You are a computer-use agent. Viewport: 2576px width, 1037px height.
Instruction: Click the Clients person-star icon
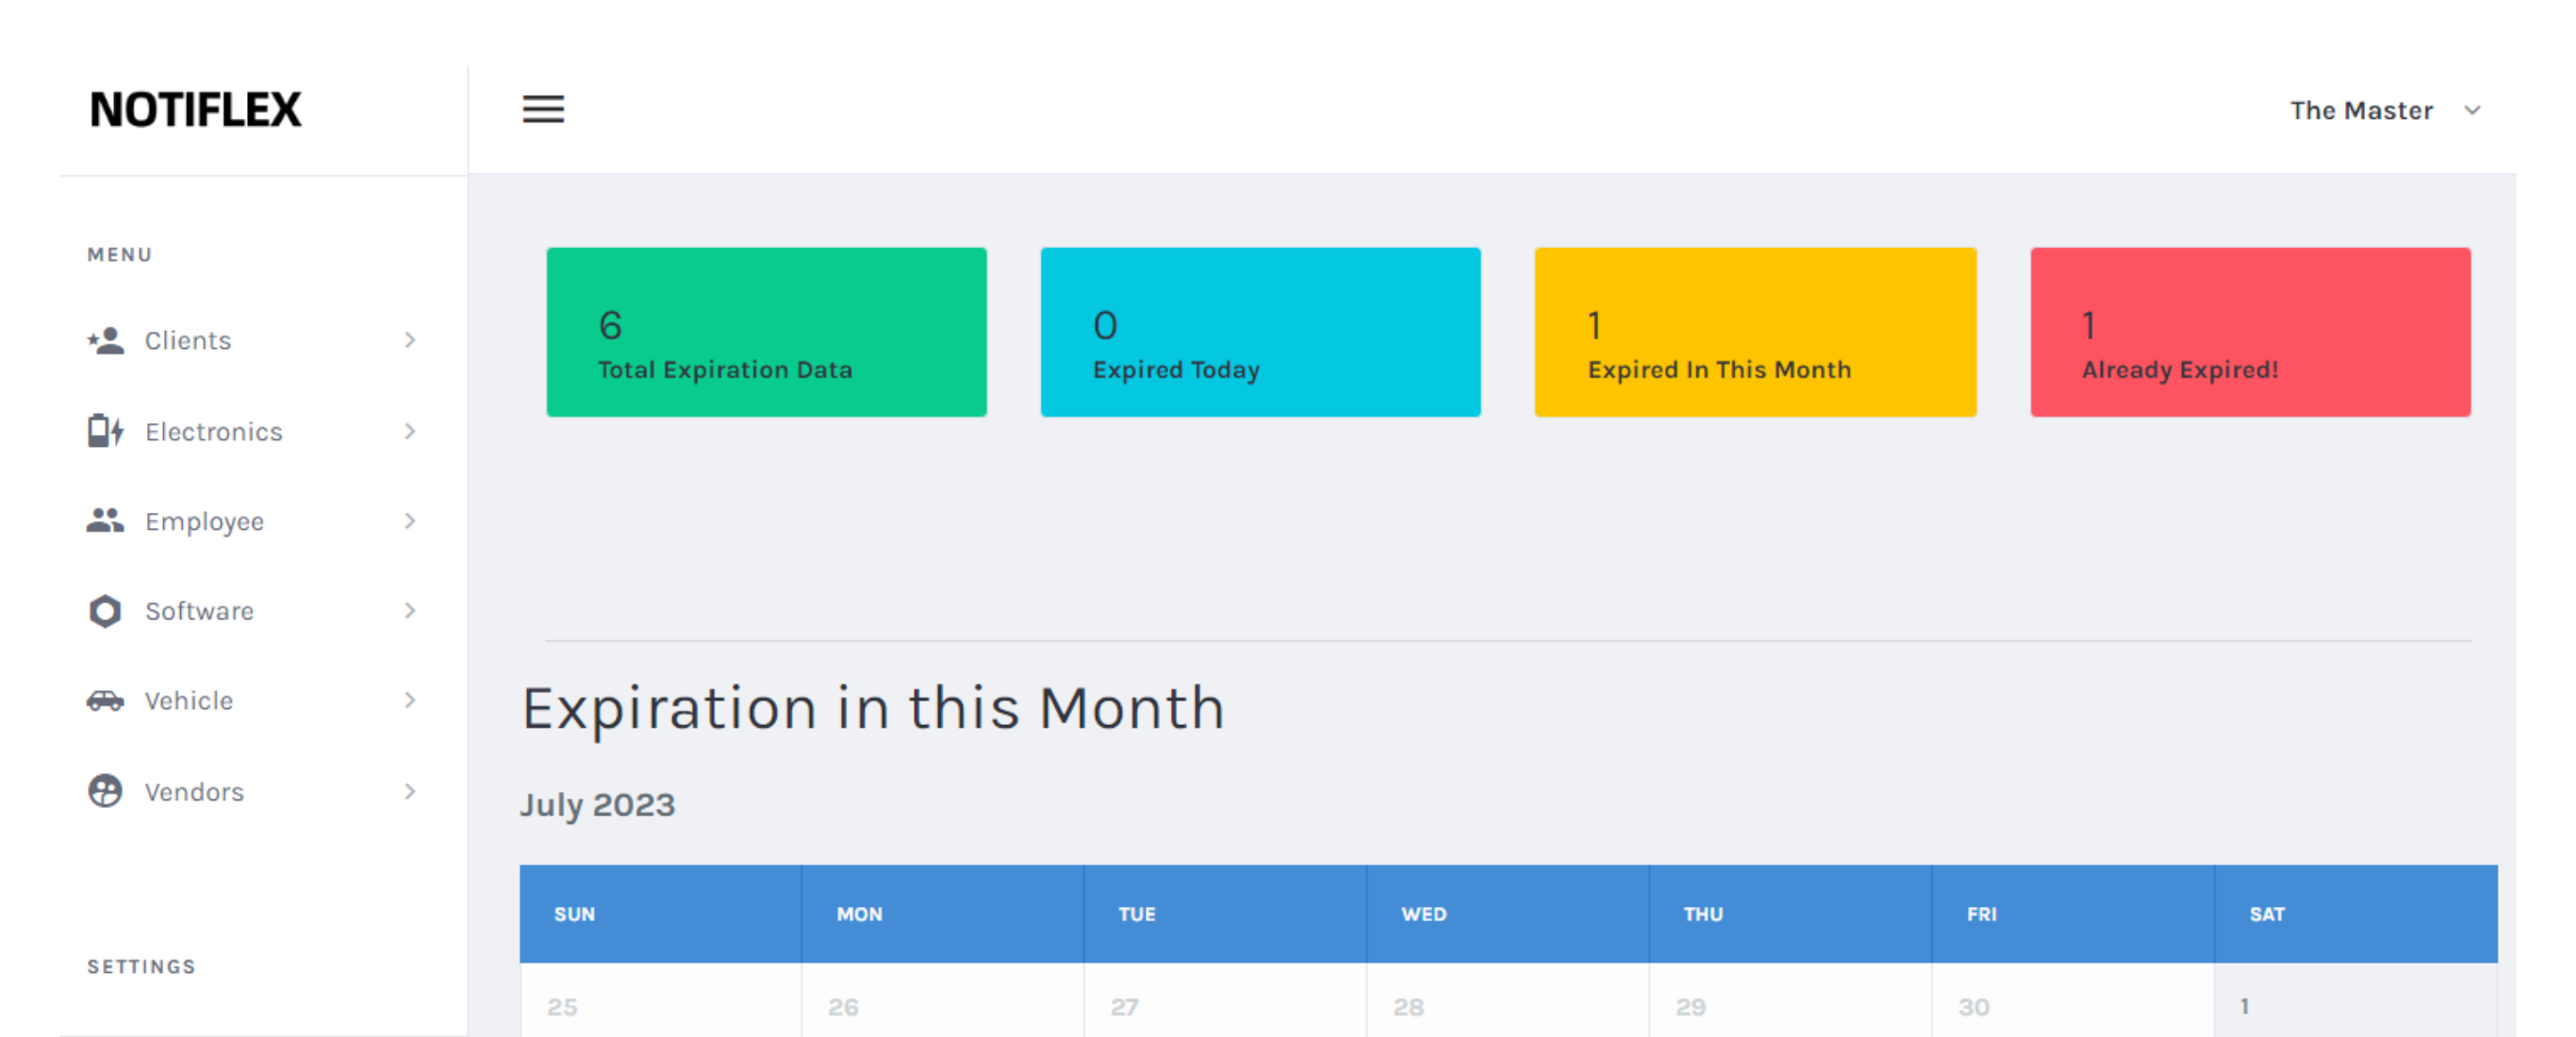(105, 341)
